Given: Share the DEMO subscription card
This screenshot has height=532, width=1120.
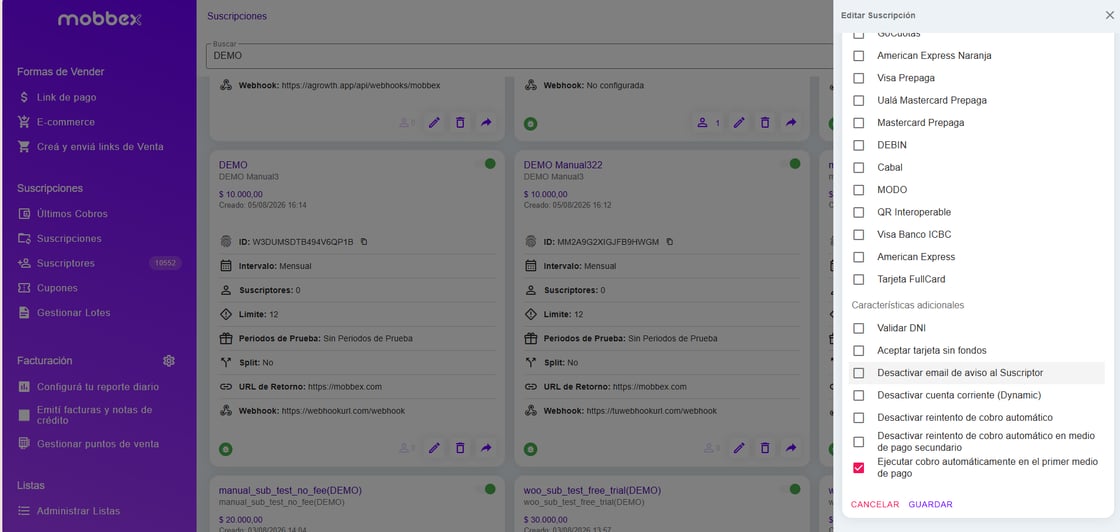Looking at the screenshot, I should tap(486, 448).
